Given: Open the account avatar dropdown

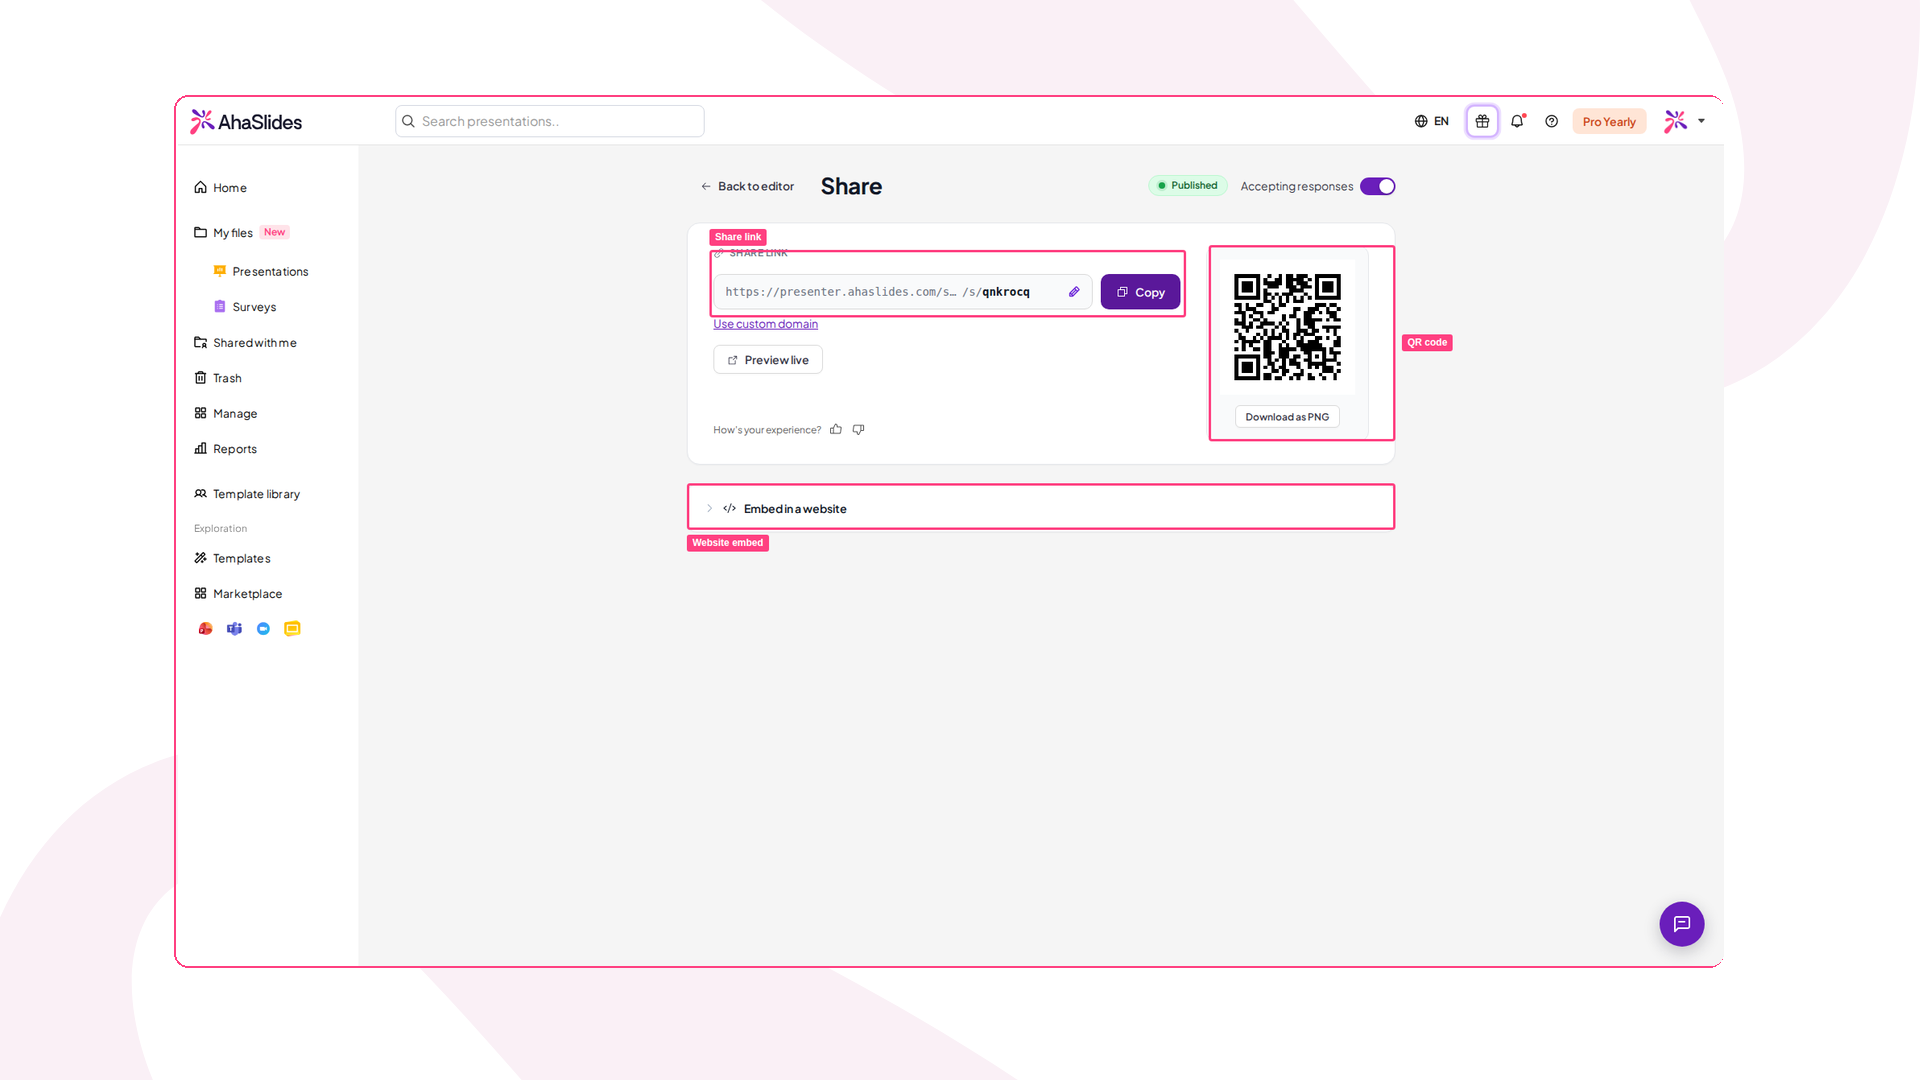Looking at the screenshot, I should (x=1685, y=121).
